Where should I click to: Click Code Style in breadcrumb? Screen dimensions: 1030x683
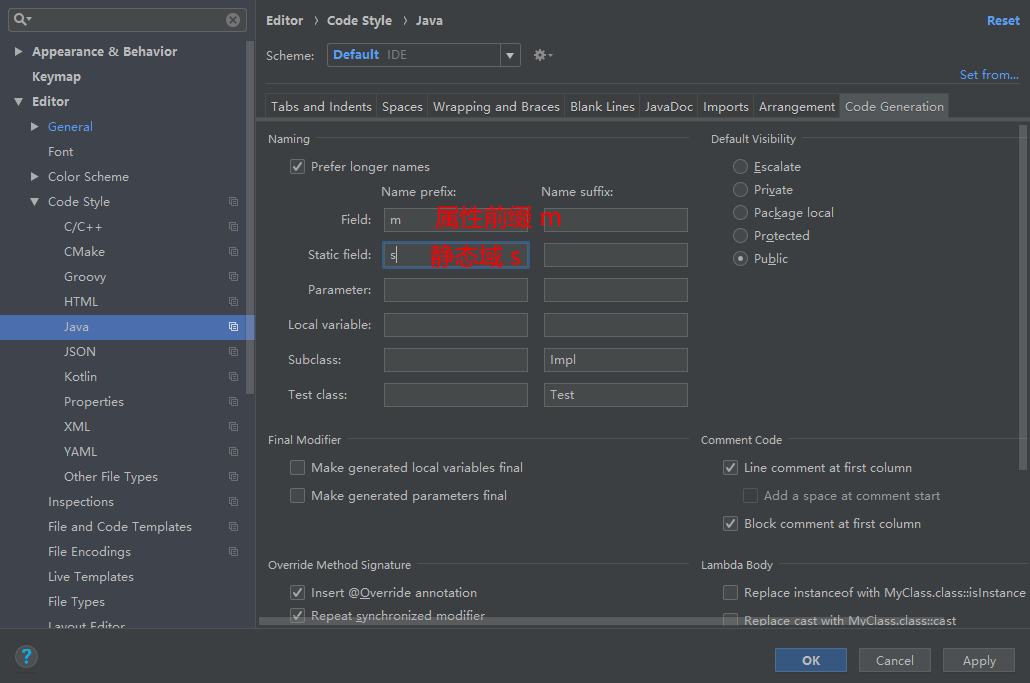tap(359, 20)
